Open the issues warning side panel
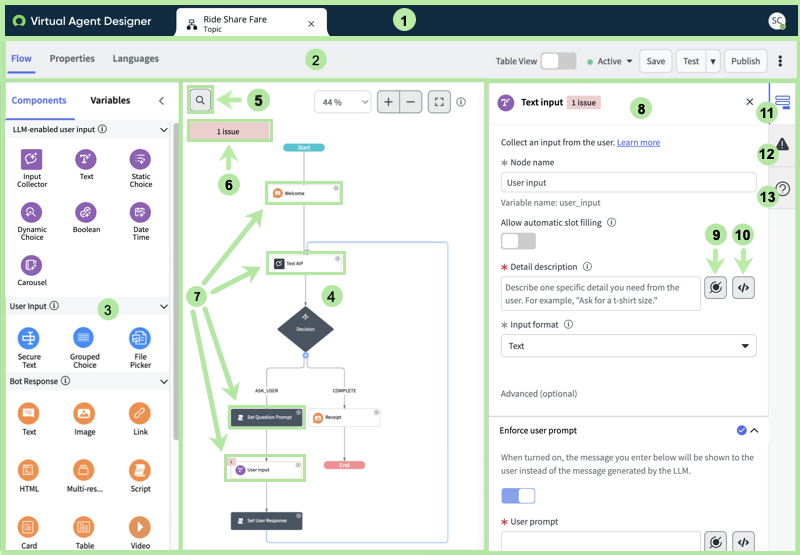The width and height of the screenshot is (800, 555). point(782,144)
